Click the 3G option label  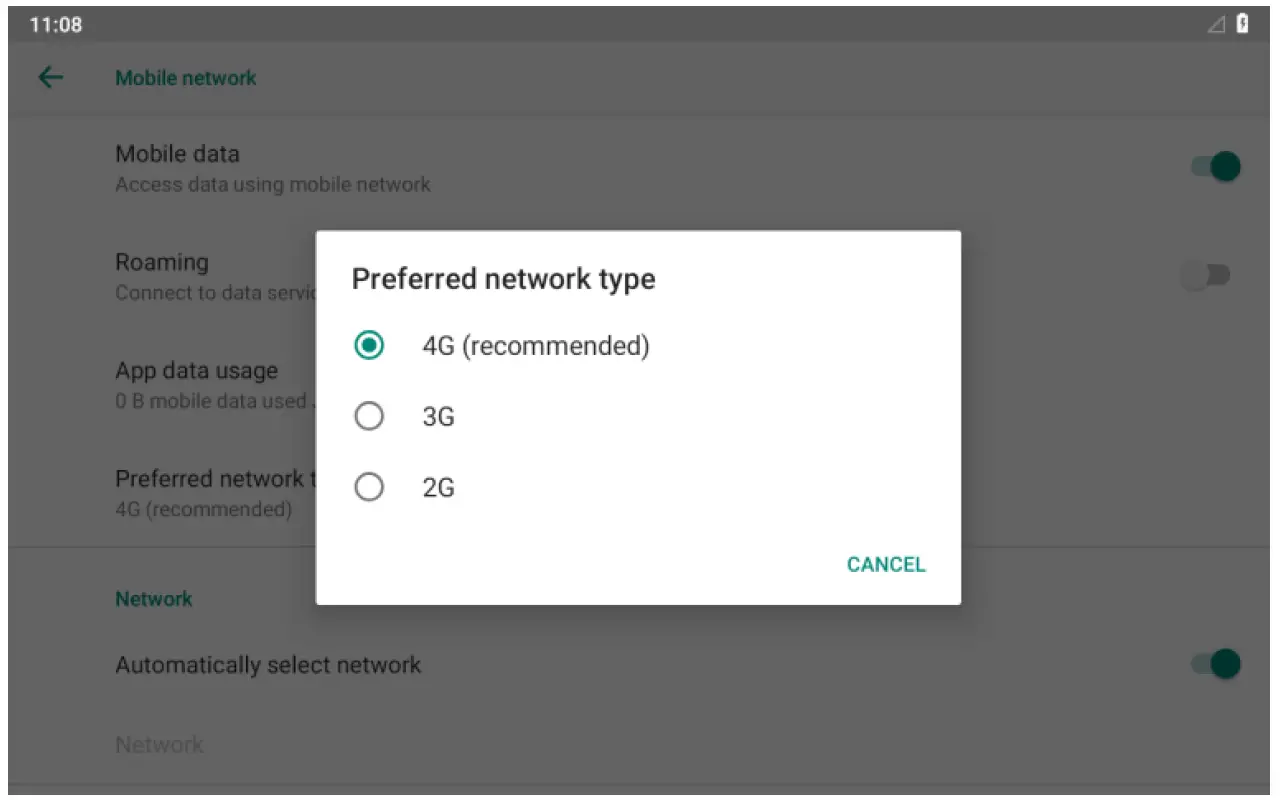coord(438,416)
